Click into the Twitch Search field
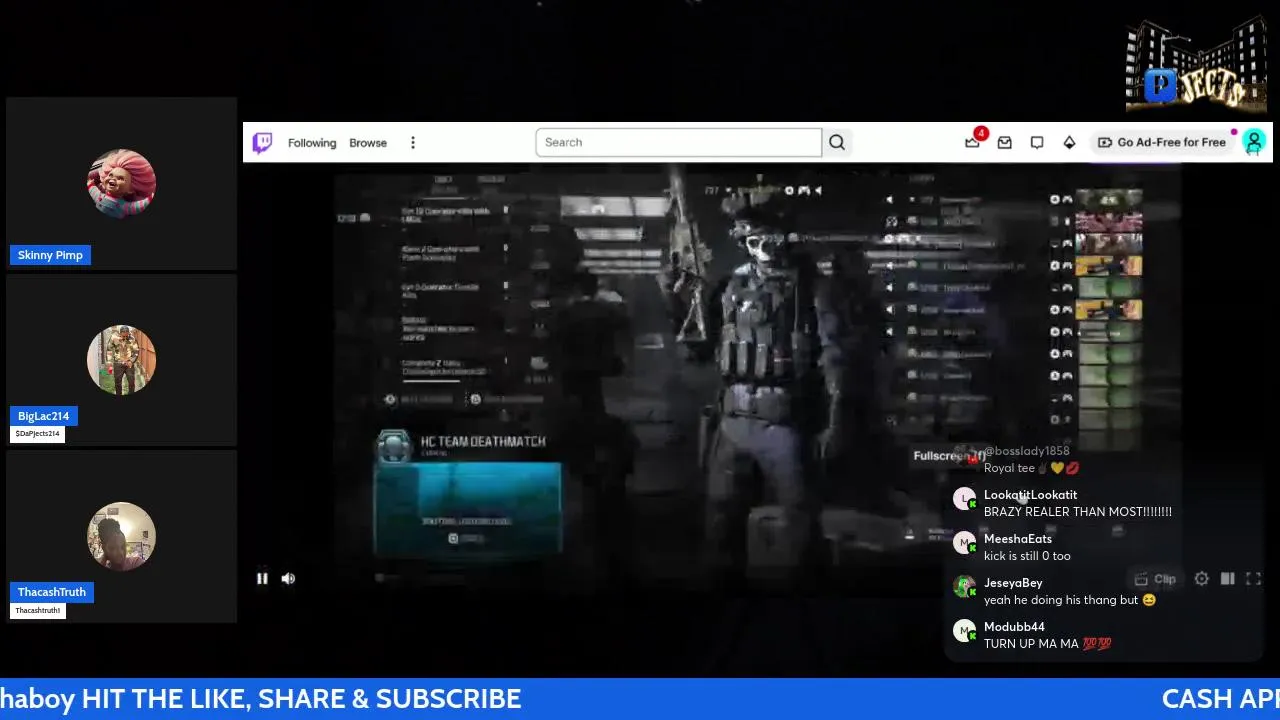This screenshot has height=720, width=1280. [x=678, y=142]
